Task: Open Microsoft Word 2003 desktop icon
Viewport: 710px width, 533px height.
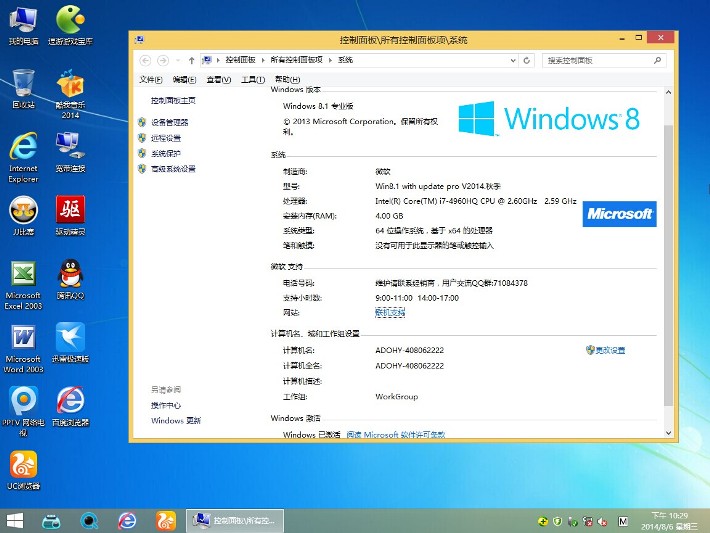Action: [24, 349]
